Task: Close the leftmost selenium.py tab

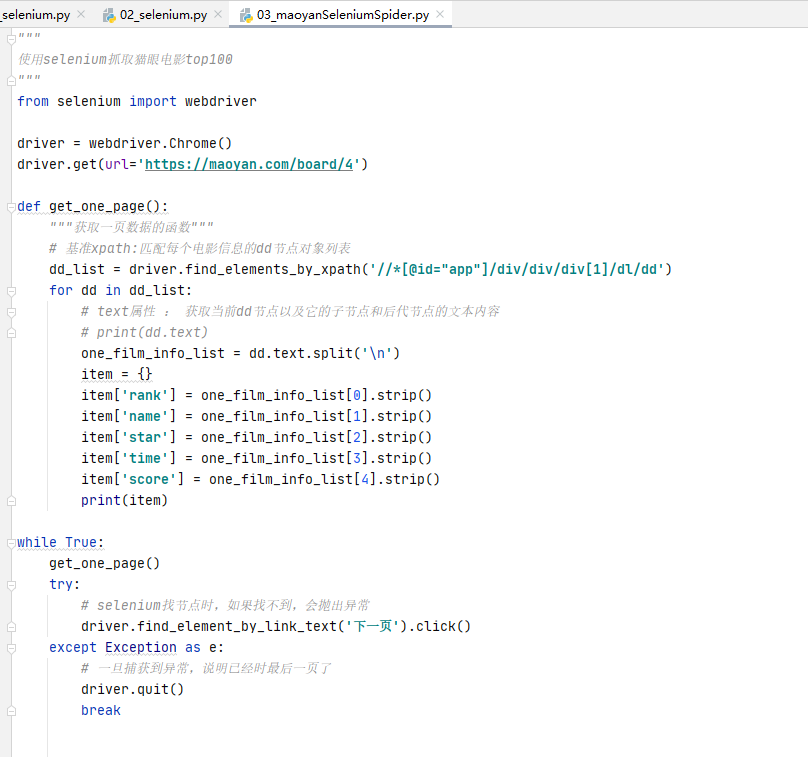Action: coord(81,14)
